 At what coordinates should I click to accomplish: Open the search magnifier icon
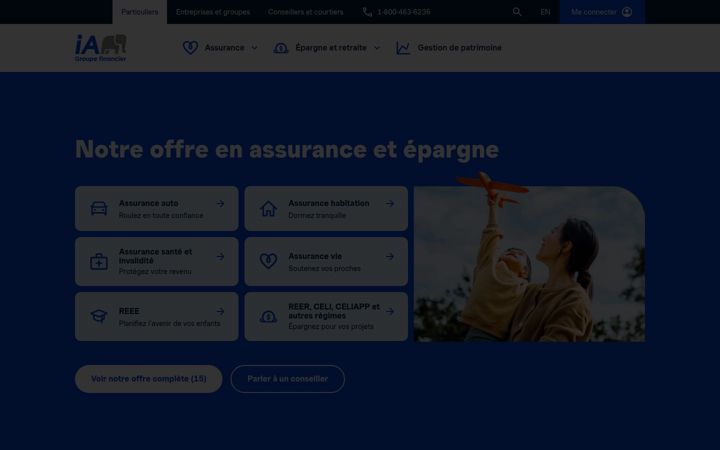[517, 12]
